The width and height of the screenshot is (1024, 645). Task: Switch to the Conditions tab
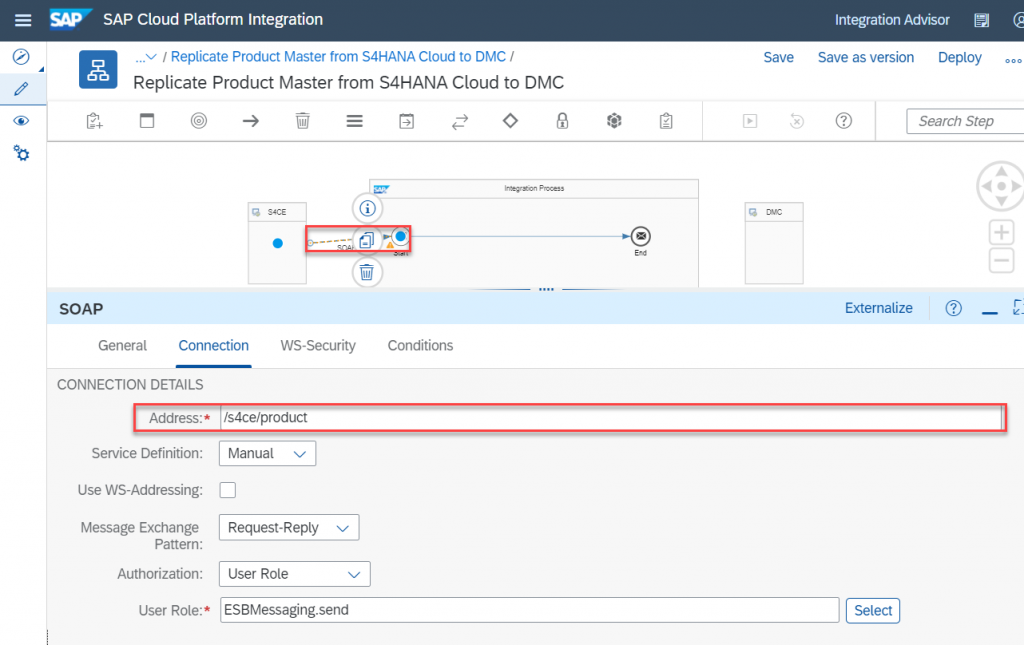pyautogui.click(x=420, y=345)
